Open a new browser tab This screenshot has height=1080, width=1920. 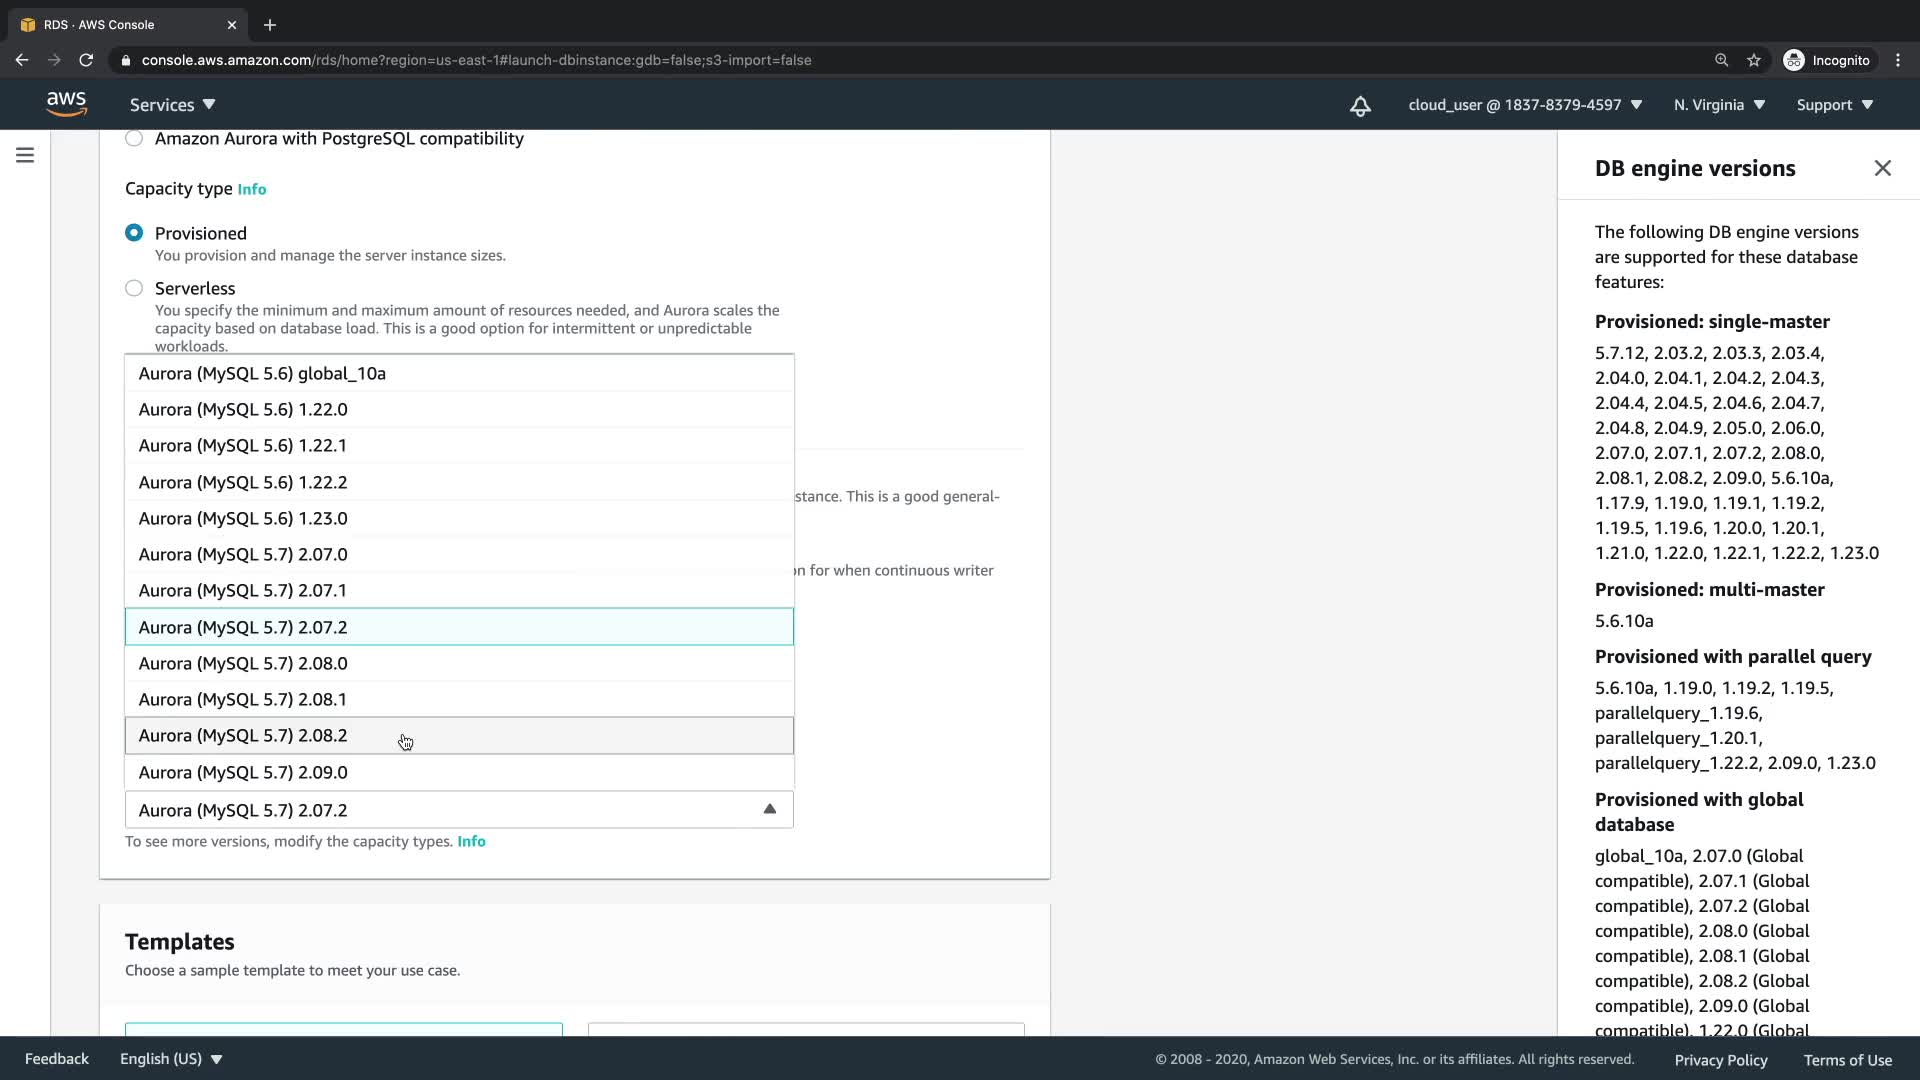[x=269, y=25]
